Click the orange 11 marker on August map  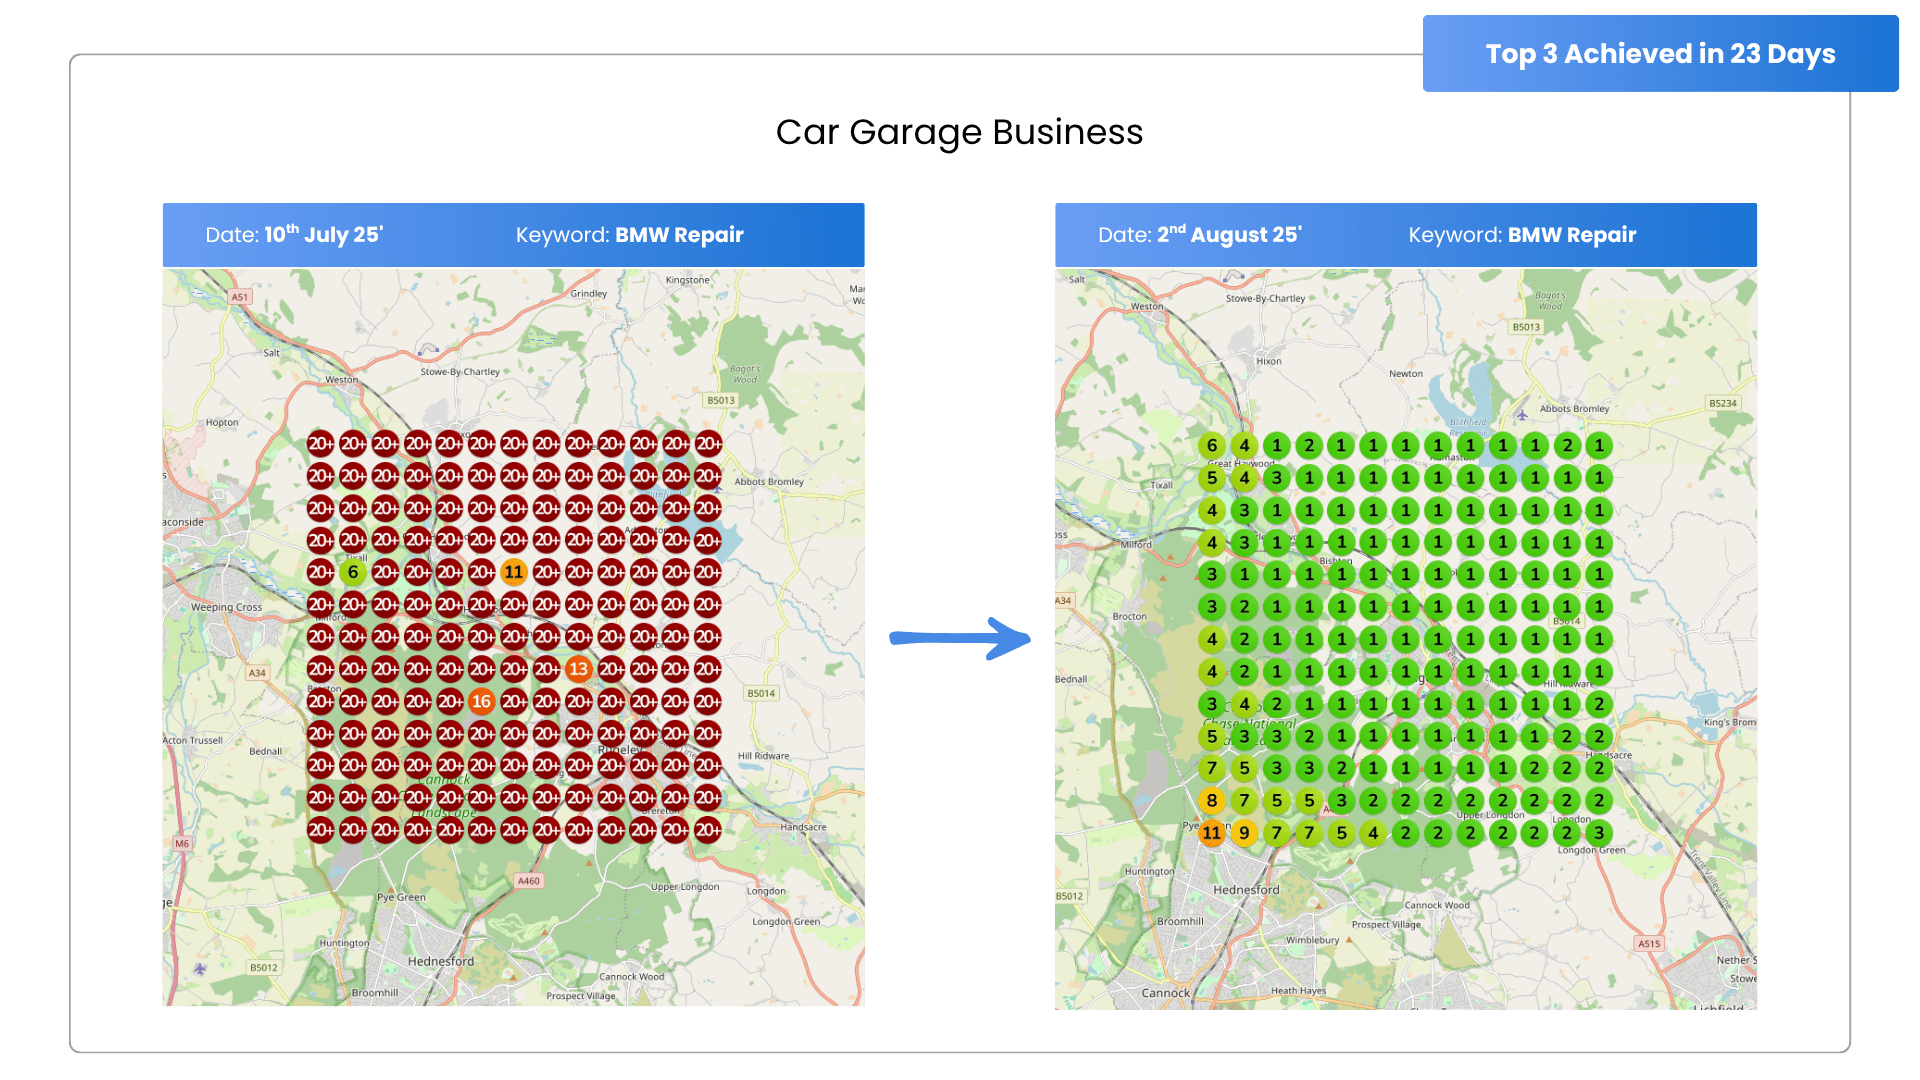1211,832
